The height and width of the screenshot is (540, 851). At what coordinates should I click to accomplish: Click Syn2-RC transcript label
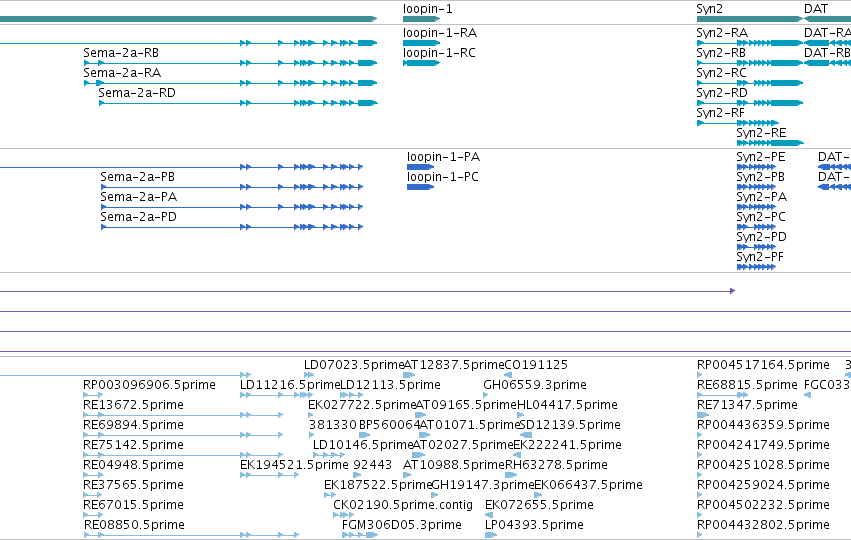click(x=721, y=73)
